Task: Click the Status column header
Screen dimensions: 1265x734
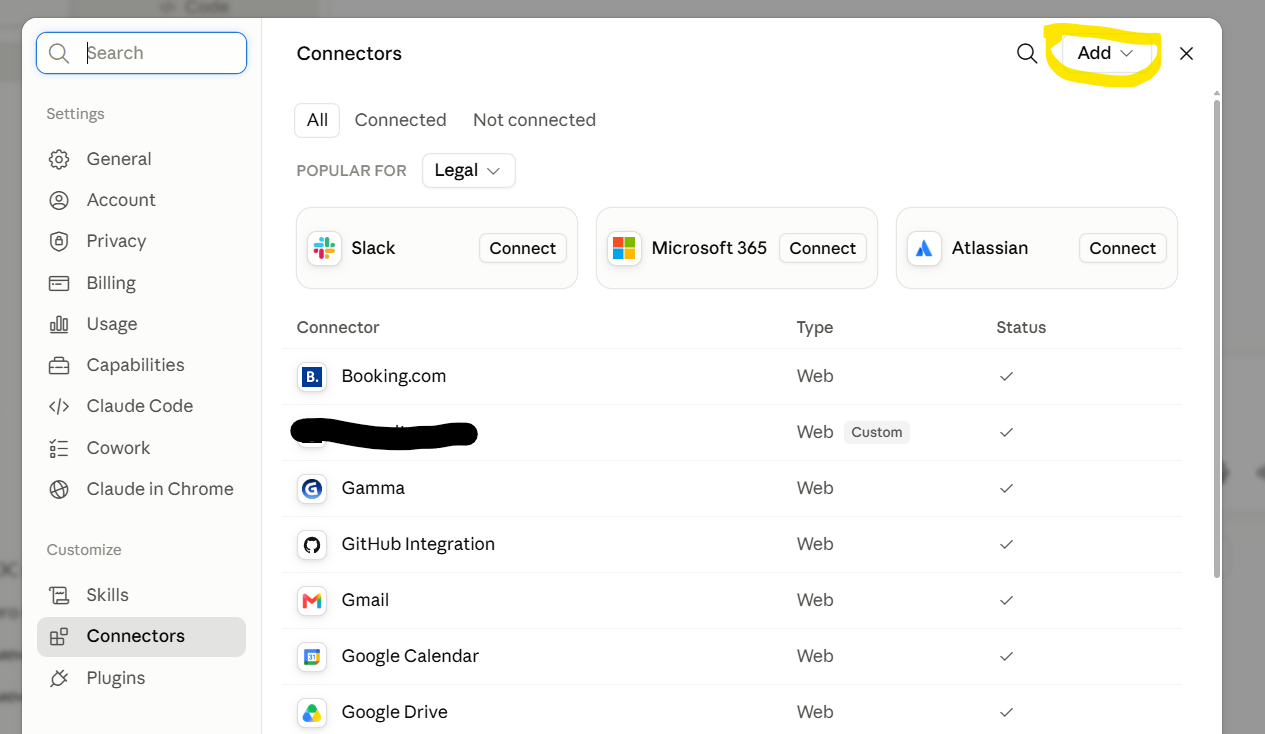Action: [1021, 327]
